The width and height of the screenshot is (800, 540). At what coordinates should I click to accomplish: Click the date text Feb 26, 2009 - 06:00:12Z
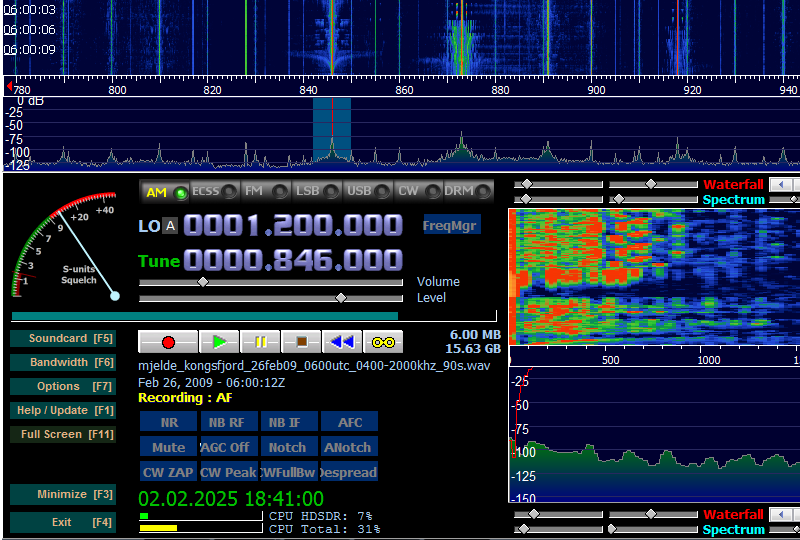point(212,382)
